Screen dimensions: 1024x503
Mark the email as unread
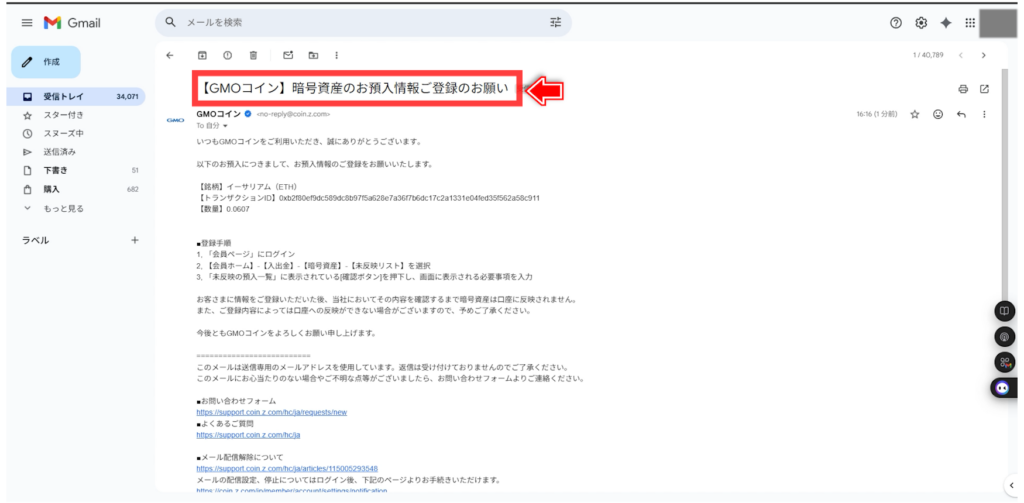tap(288, 55)
